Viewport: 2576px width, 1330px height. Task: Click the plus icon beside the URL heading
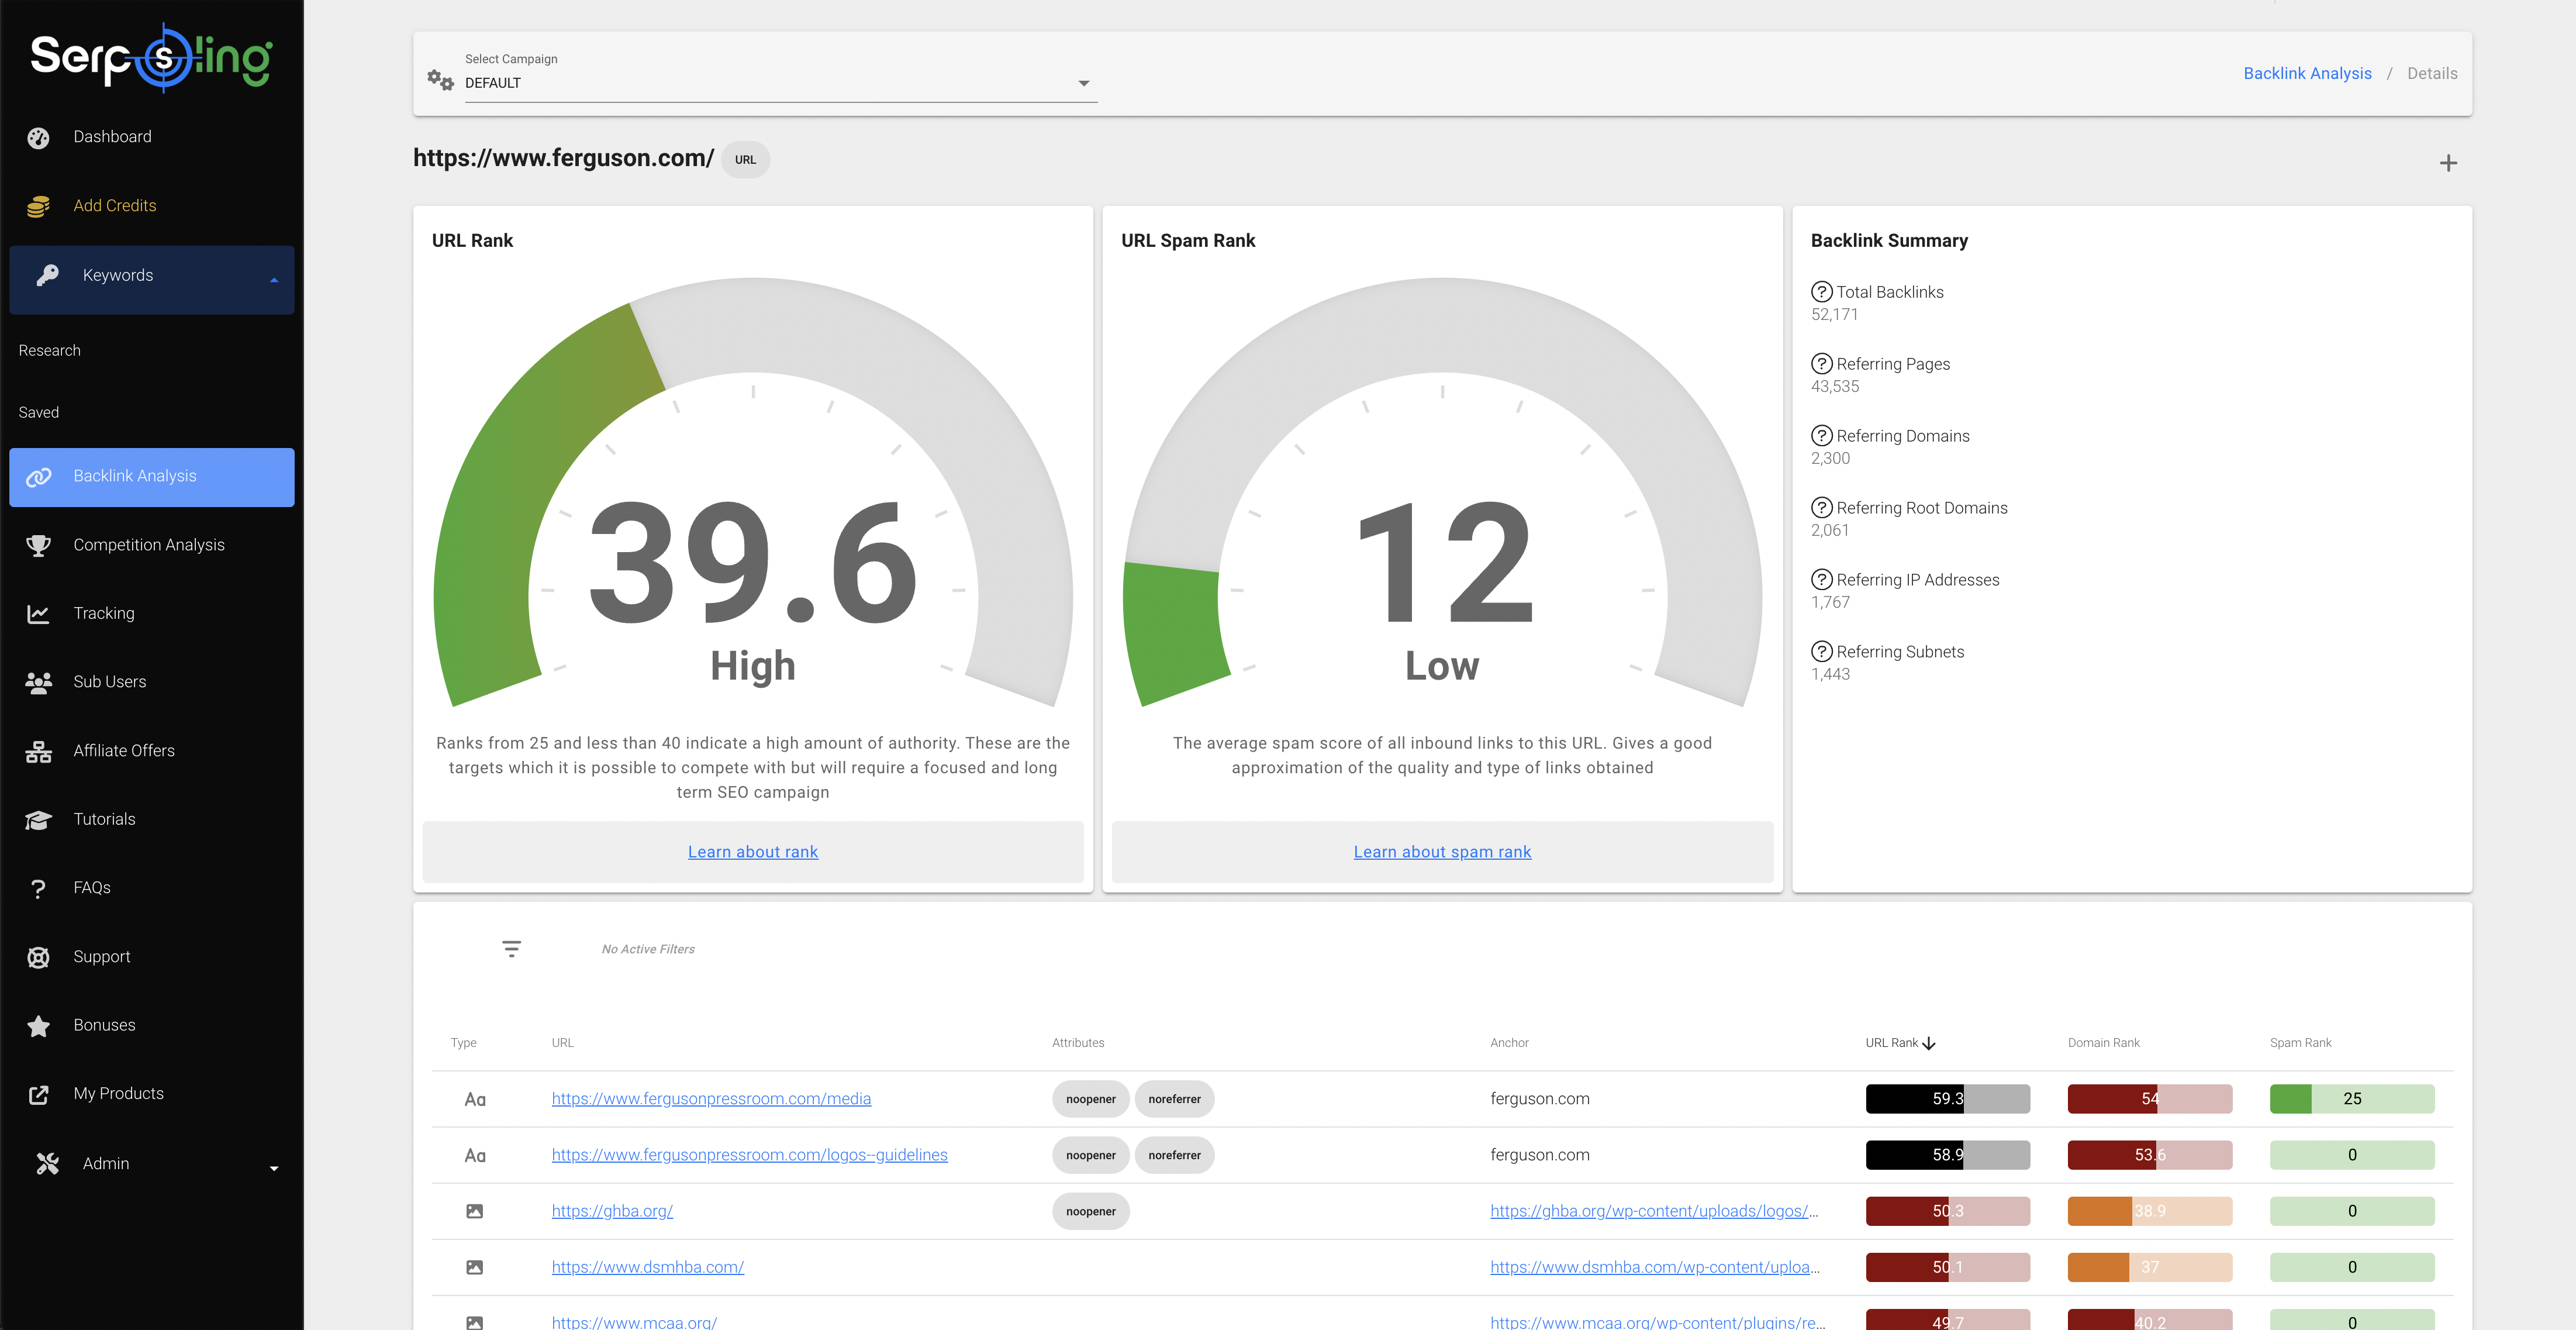click(x=2447, y=163)
